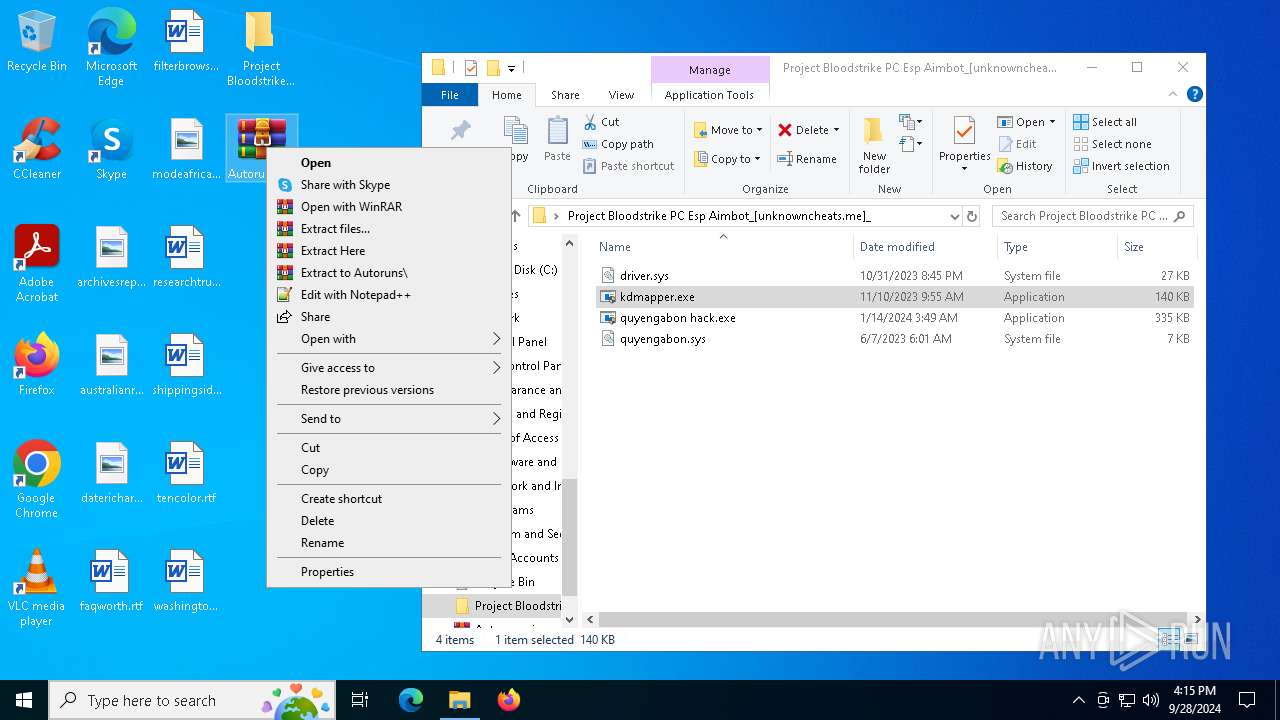Click Invert selection in the ribbon
Viewport: 1280px width, 720px height.
tap(1121, 166)
